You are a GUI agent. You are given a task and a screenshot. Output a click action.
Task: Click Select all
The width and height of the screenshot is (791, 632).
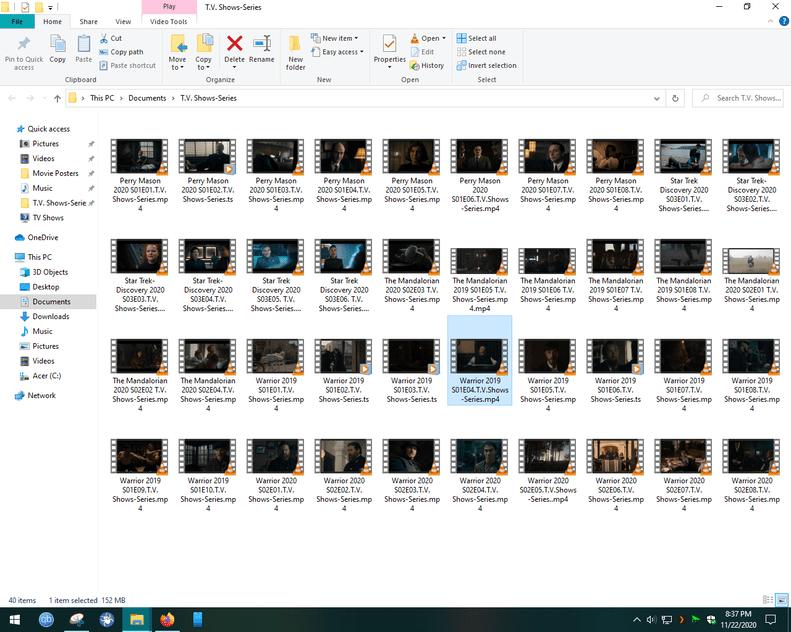476,38
